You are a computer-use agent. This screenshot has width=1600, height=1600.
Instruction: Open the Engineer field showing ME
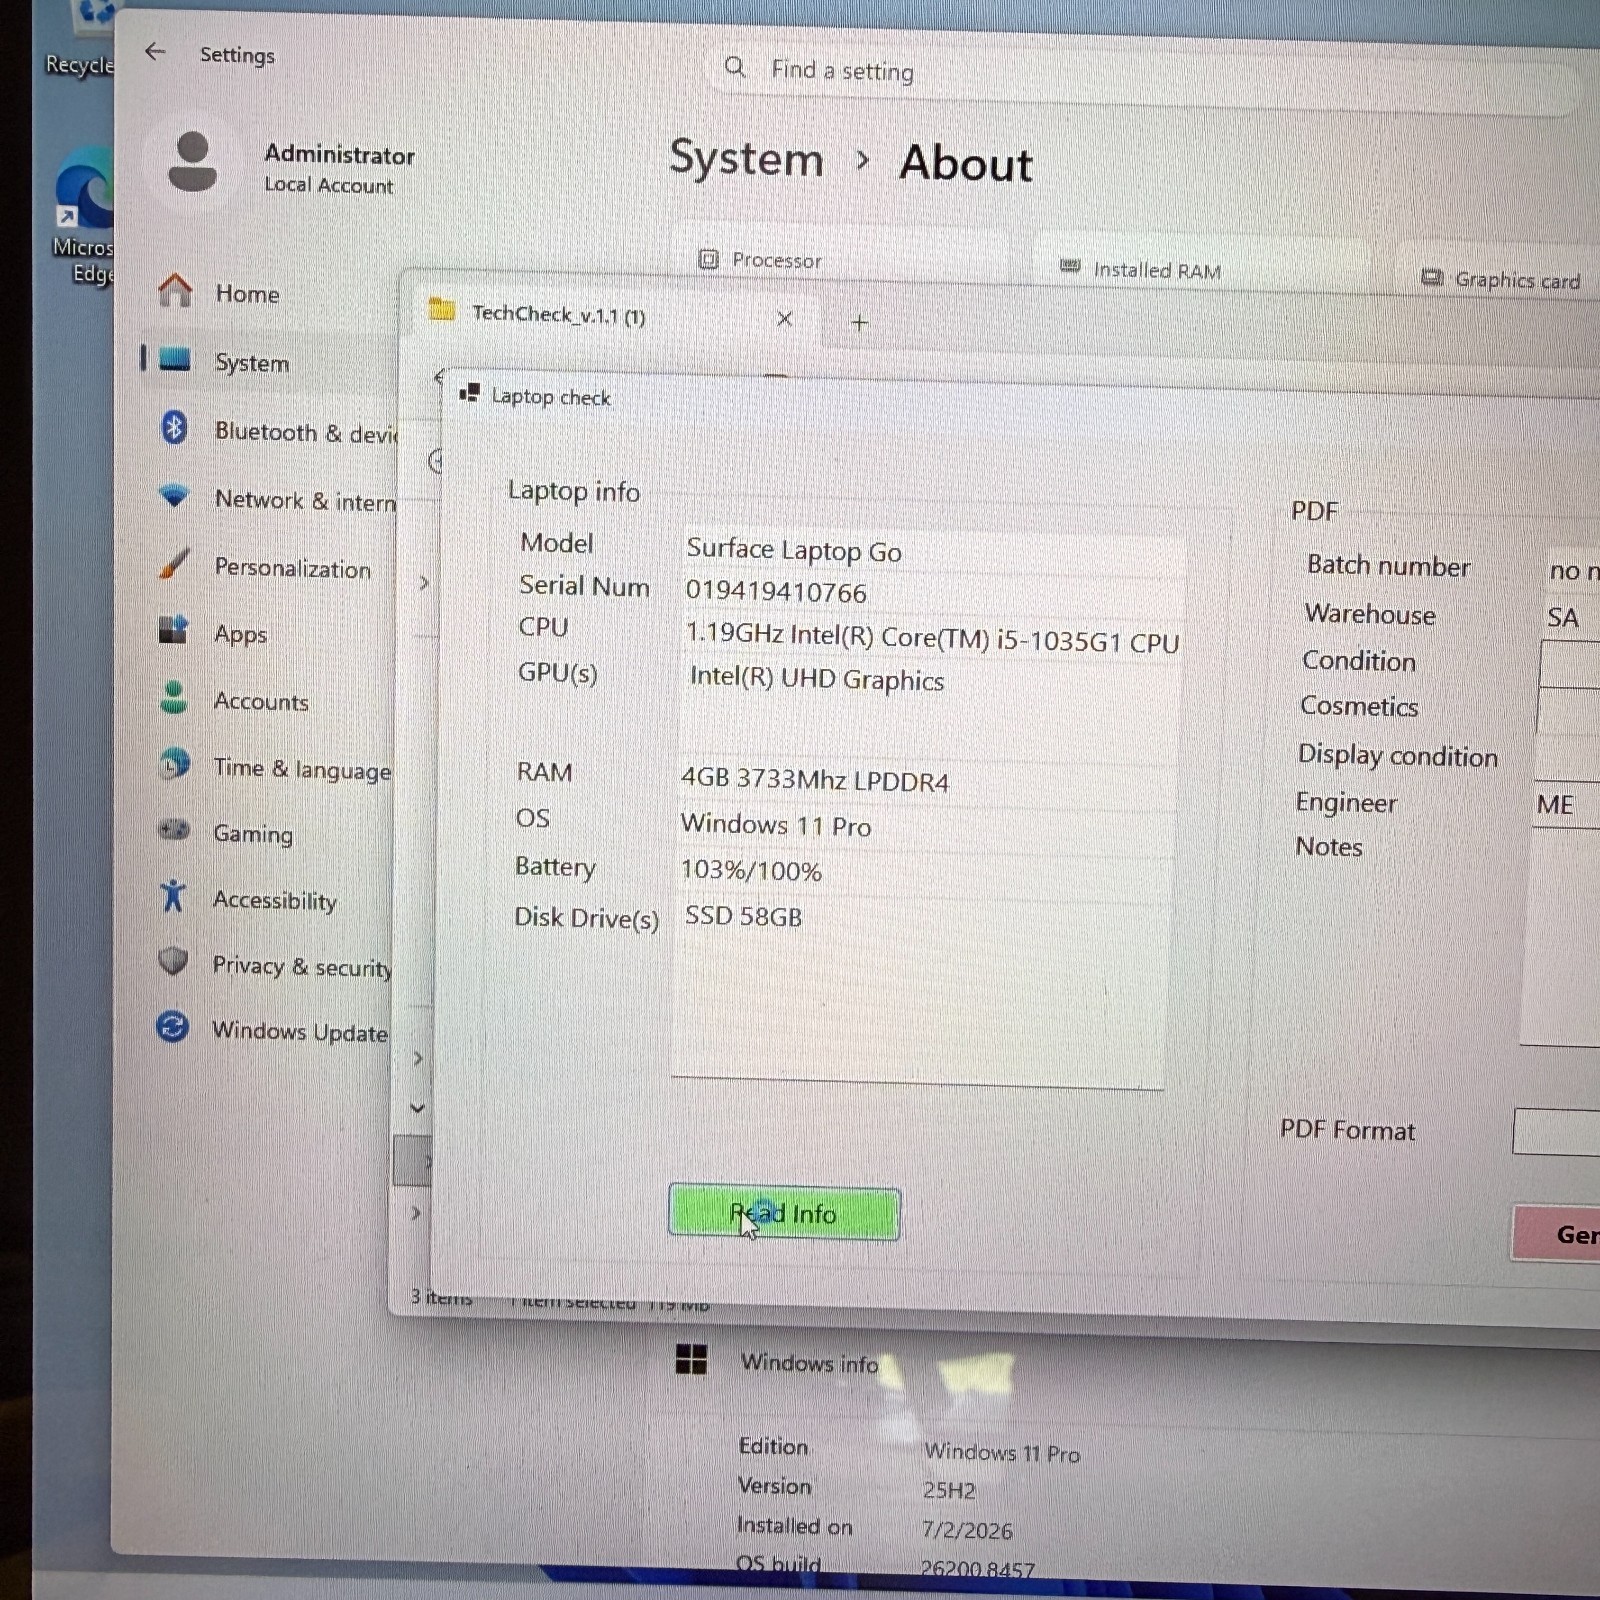point(1565,805)
